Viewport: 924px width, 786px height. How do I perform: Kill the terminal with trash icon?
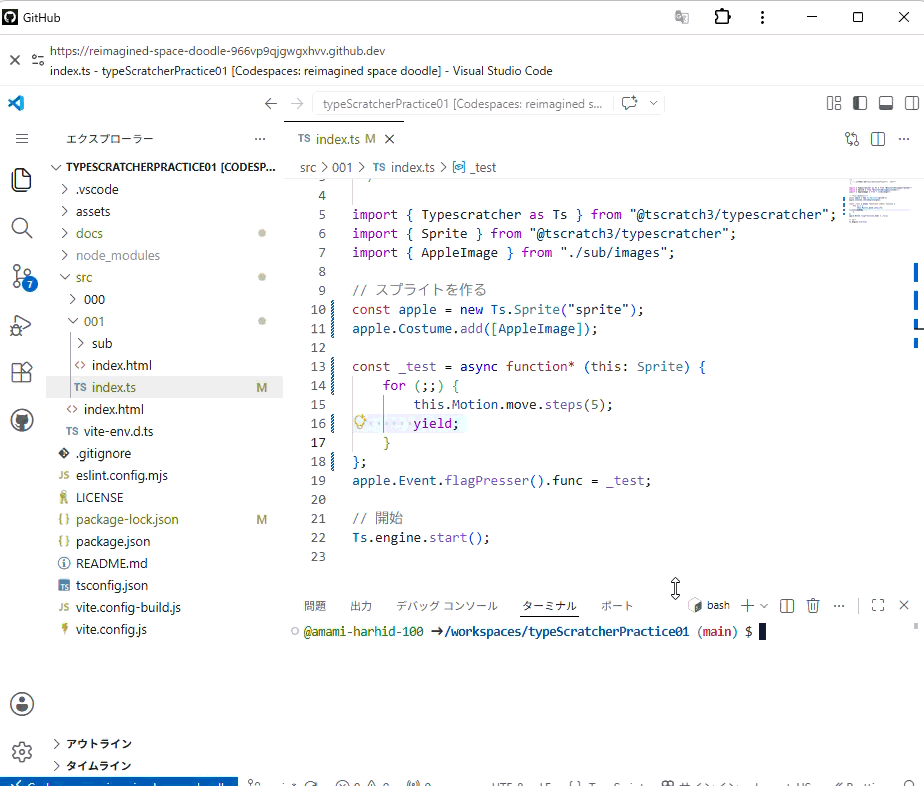click(x=813, y=605)
